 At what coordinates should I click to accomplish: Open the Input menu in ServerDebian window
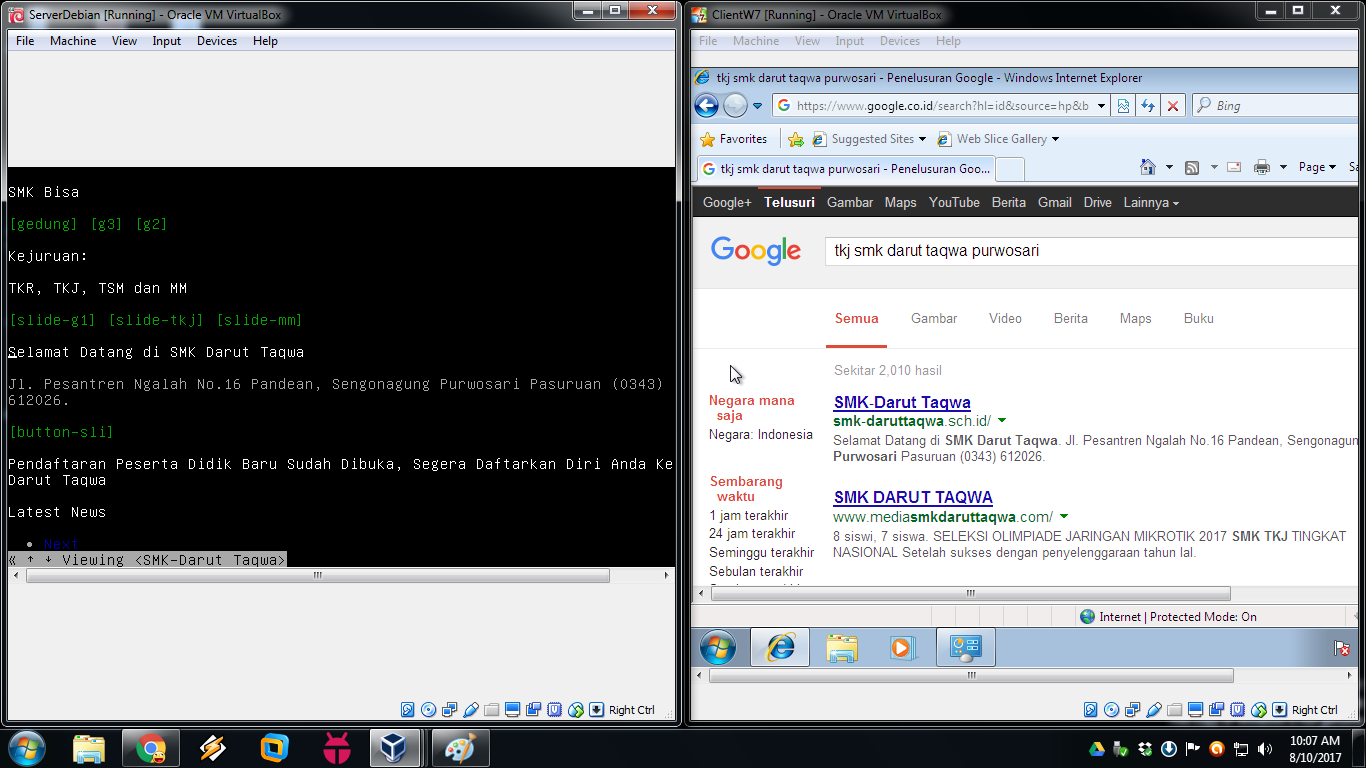coord(167,41)
